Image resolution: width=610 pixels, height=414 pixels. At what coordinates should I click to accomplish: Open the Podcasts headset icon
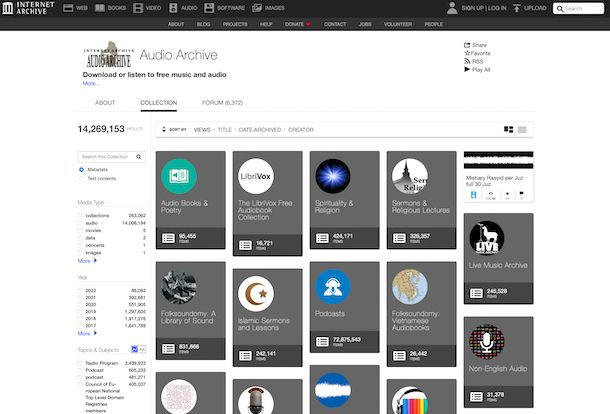tap(333, 287)
